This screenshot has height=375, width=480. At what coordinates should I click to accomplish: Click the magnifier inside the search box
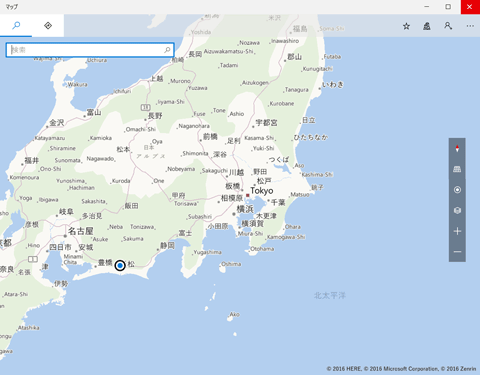point(167,50)
